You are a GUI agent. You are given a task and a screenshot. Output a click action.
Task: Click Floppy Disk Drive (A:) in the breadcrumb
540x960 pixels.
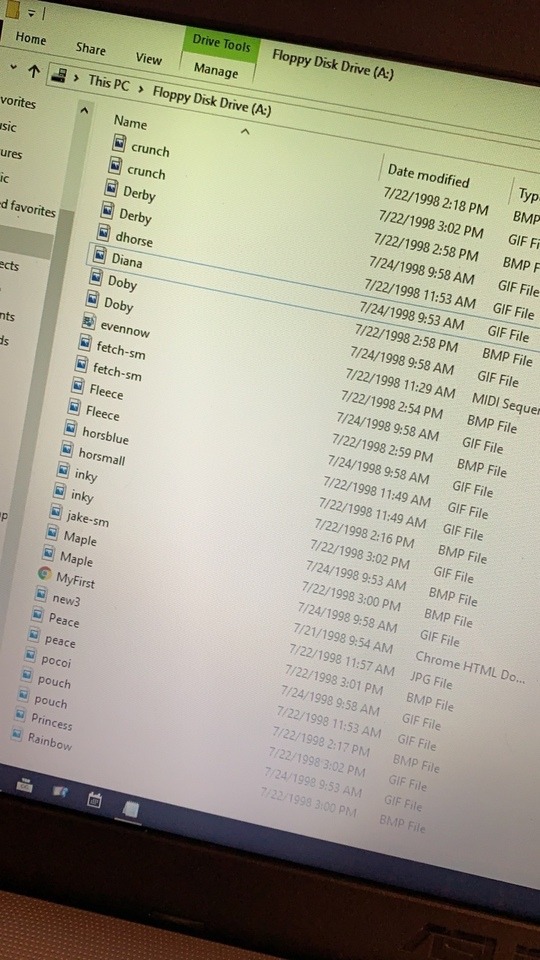212,100
